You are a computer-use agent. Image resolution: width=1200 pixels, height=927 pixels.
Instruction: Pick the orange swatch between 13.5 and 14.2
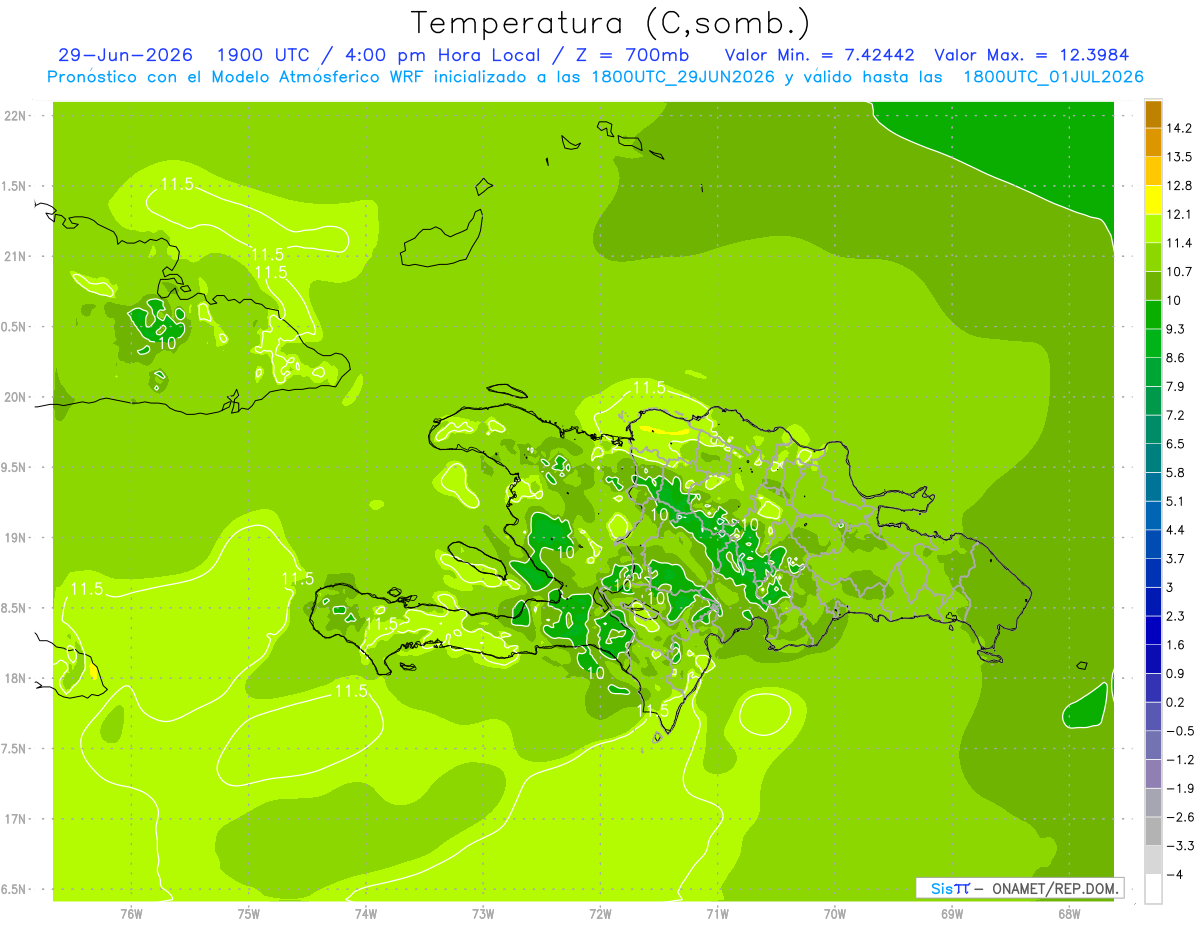click(1153, 142)
